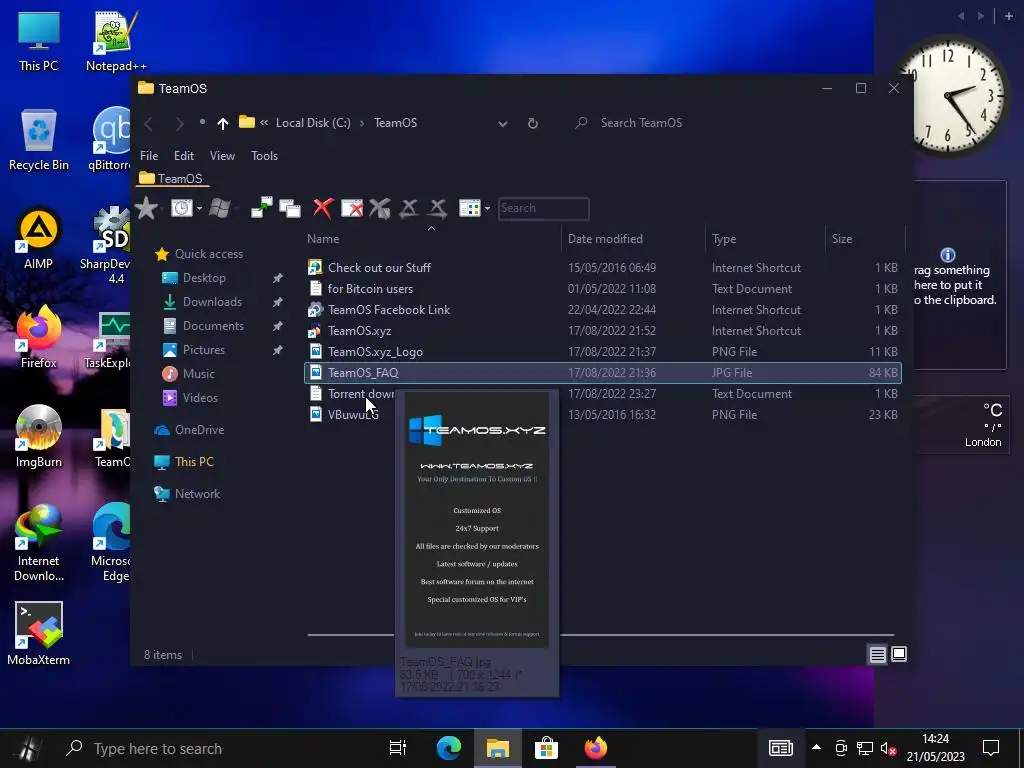Click the refresh button in address bar

tap(533, 123)
